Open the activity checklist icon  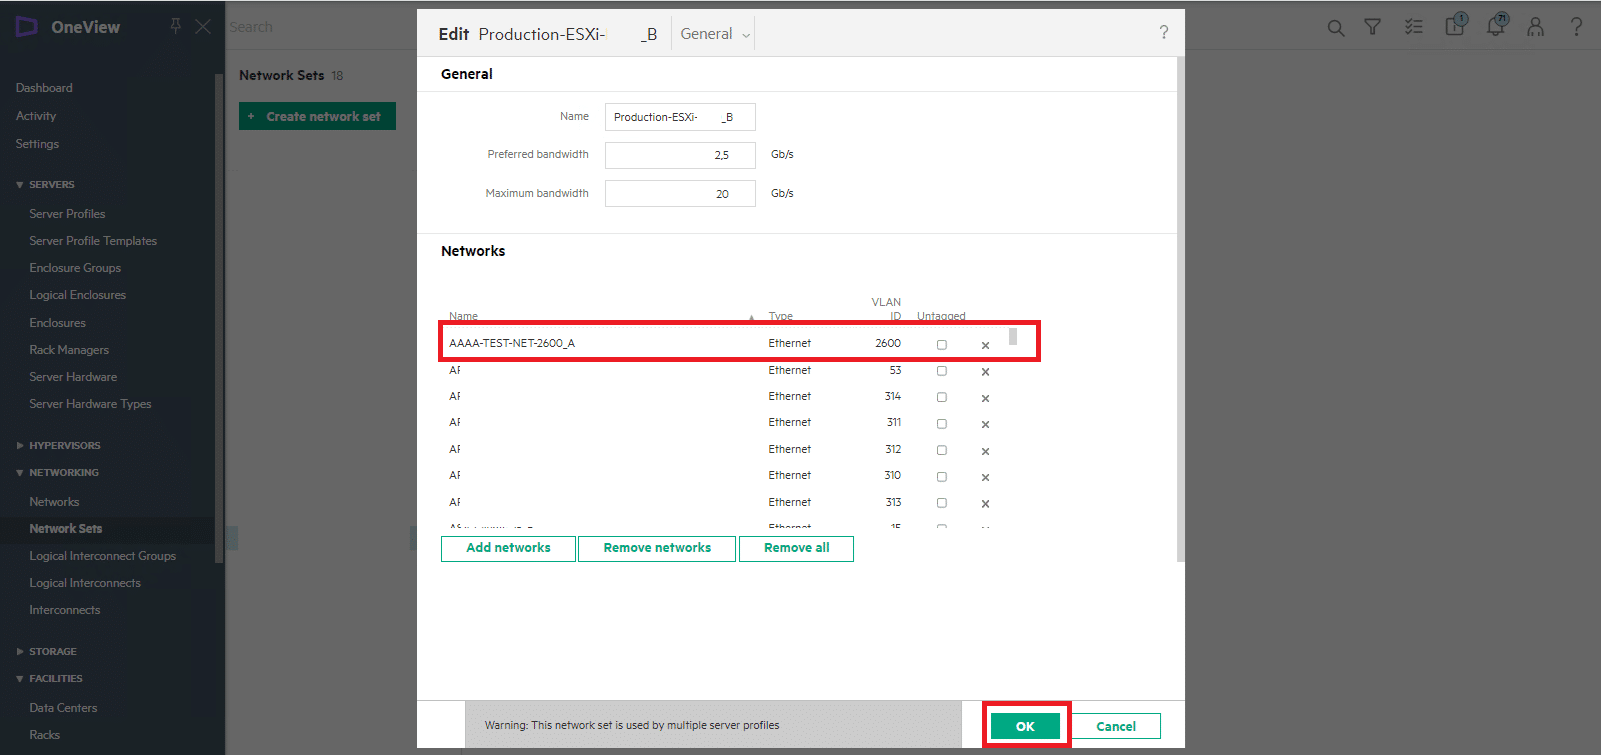click(x=1413, y=27)
